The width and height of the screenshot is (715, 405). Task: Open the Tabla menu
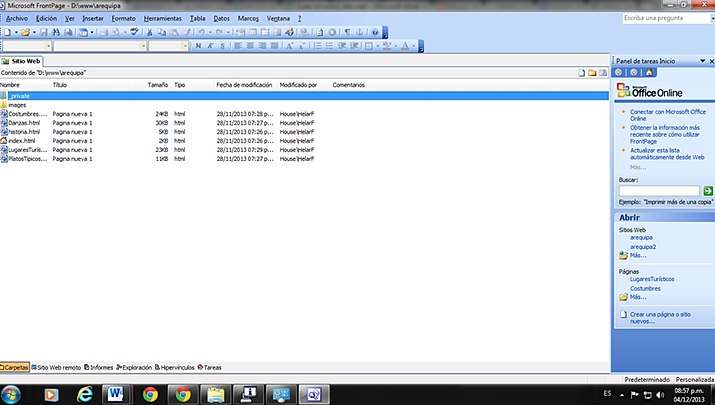(x=197, y=19)
